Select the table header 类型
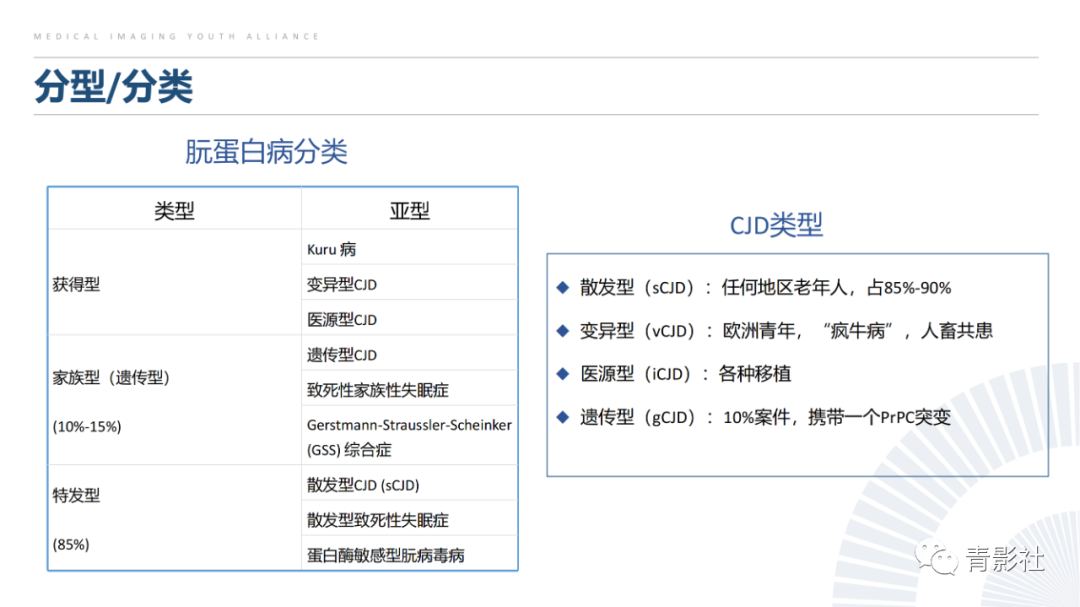 pos(174,211)
